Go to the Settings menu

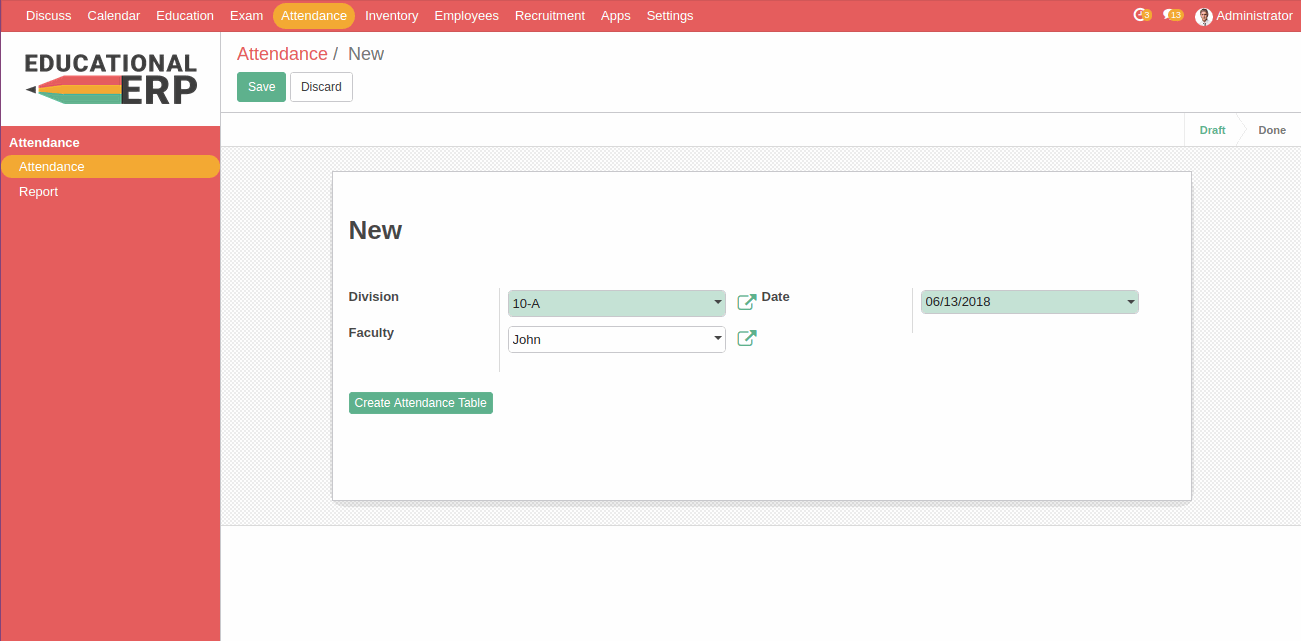click(x=669, y=16)
